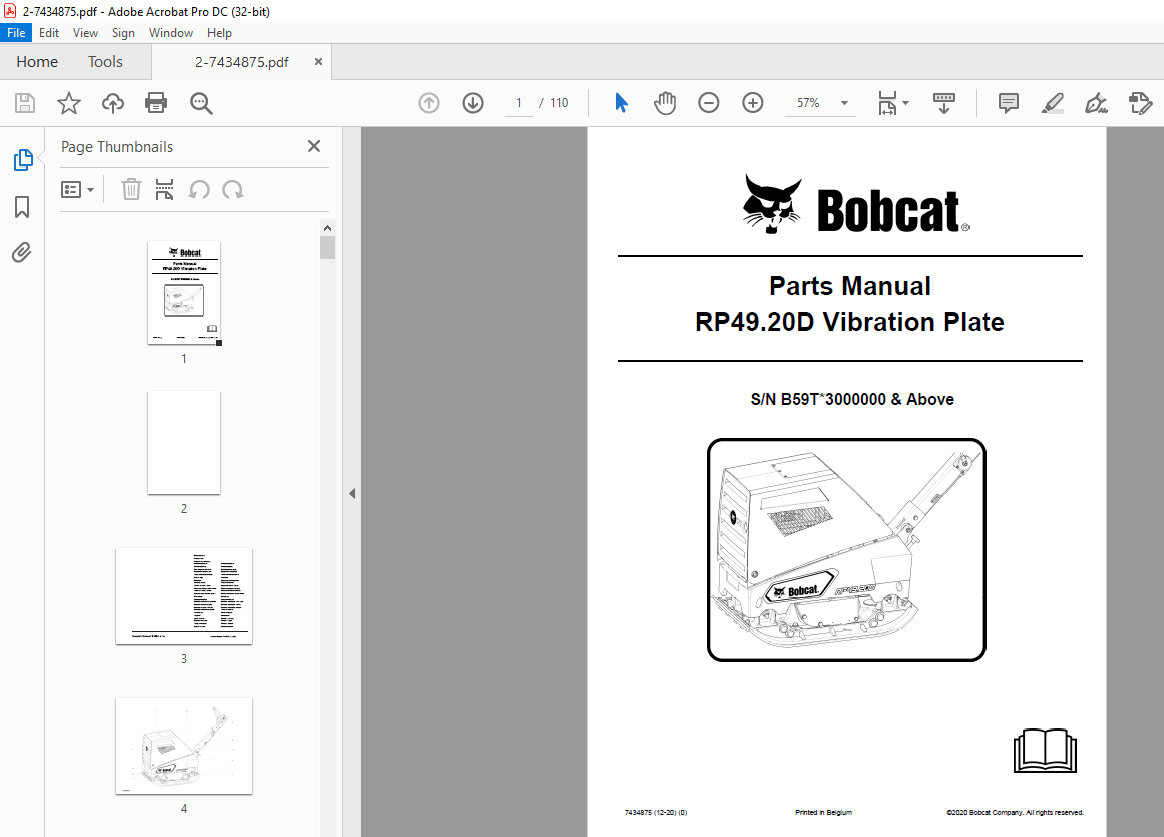The width and height of the screenshot is (1164, 837).
Task: Select page 1 thumbnail
Action: [x=184, y=292]
